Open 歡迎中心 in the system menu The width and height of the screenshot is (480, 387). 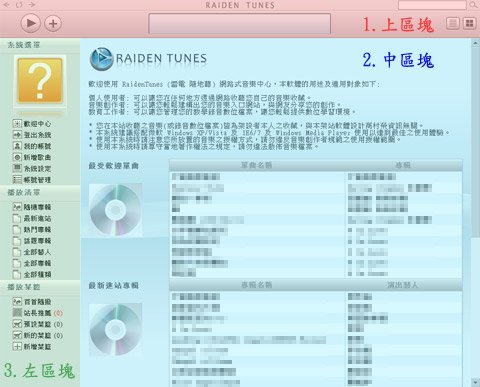point(32,124)
